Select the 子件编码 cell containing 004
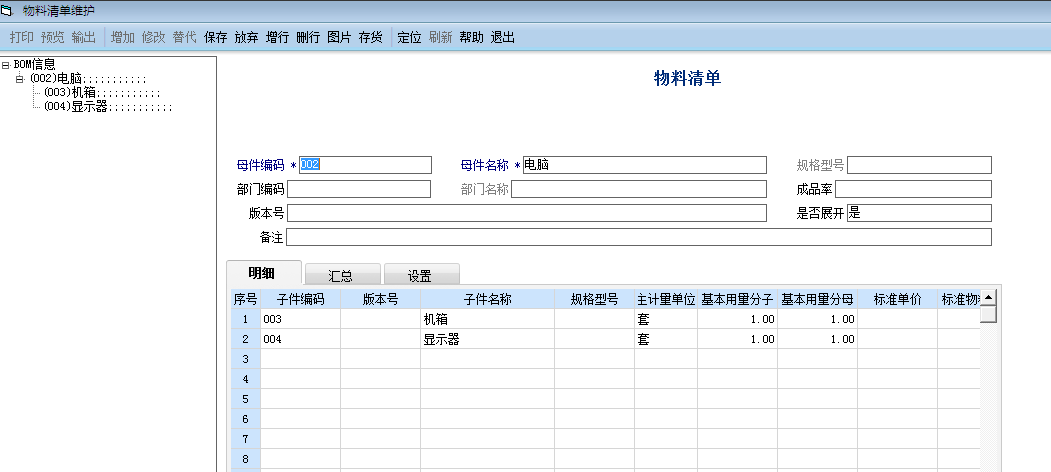 pos(300,339)
